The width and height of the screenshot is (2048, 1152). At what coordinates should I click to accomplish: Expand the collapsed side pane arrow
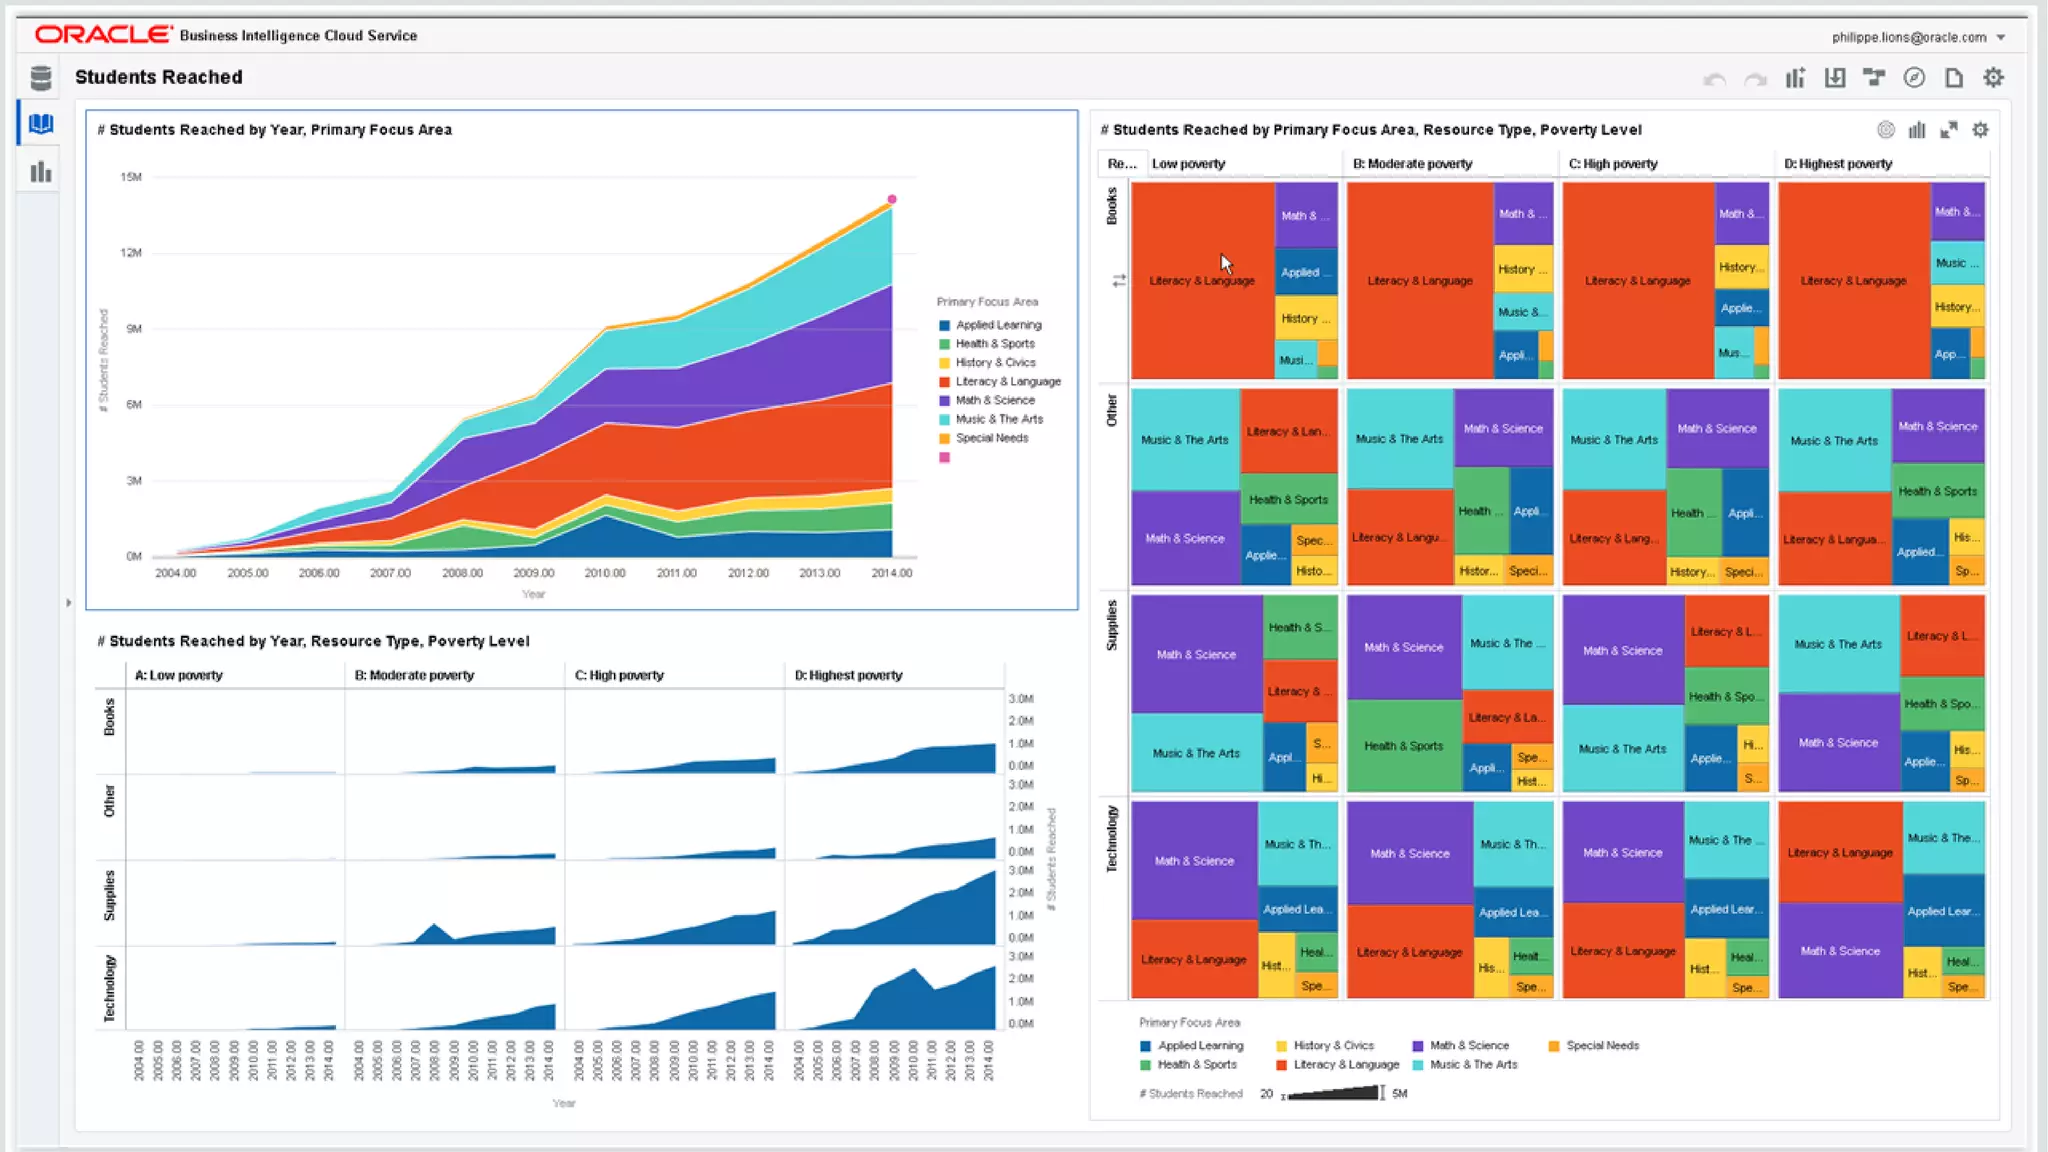click(68, 603)
